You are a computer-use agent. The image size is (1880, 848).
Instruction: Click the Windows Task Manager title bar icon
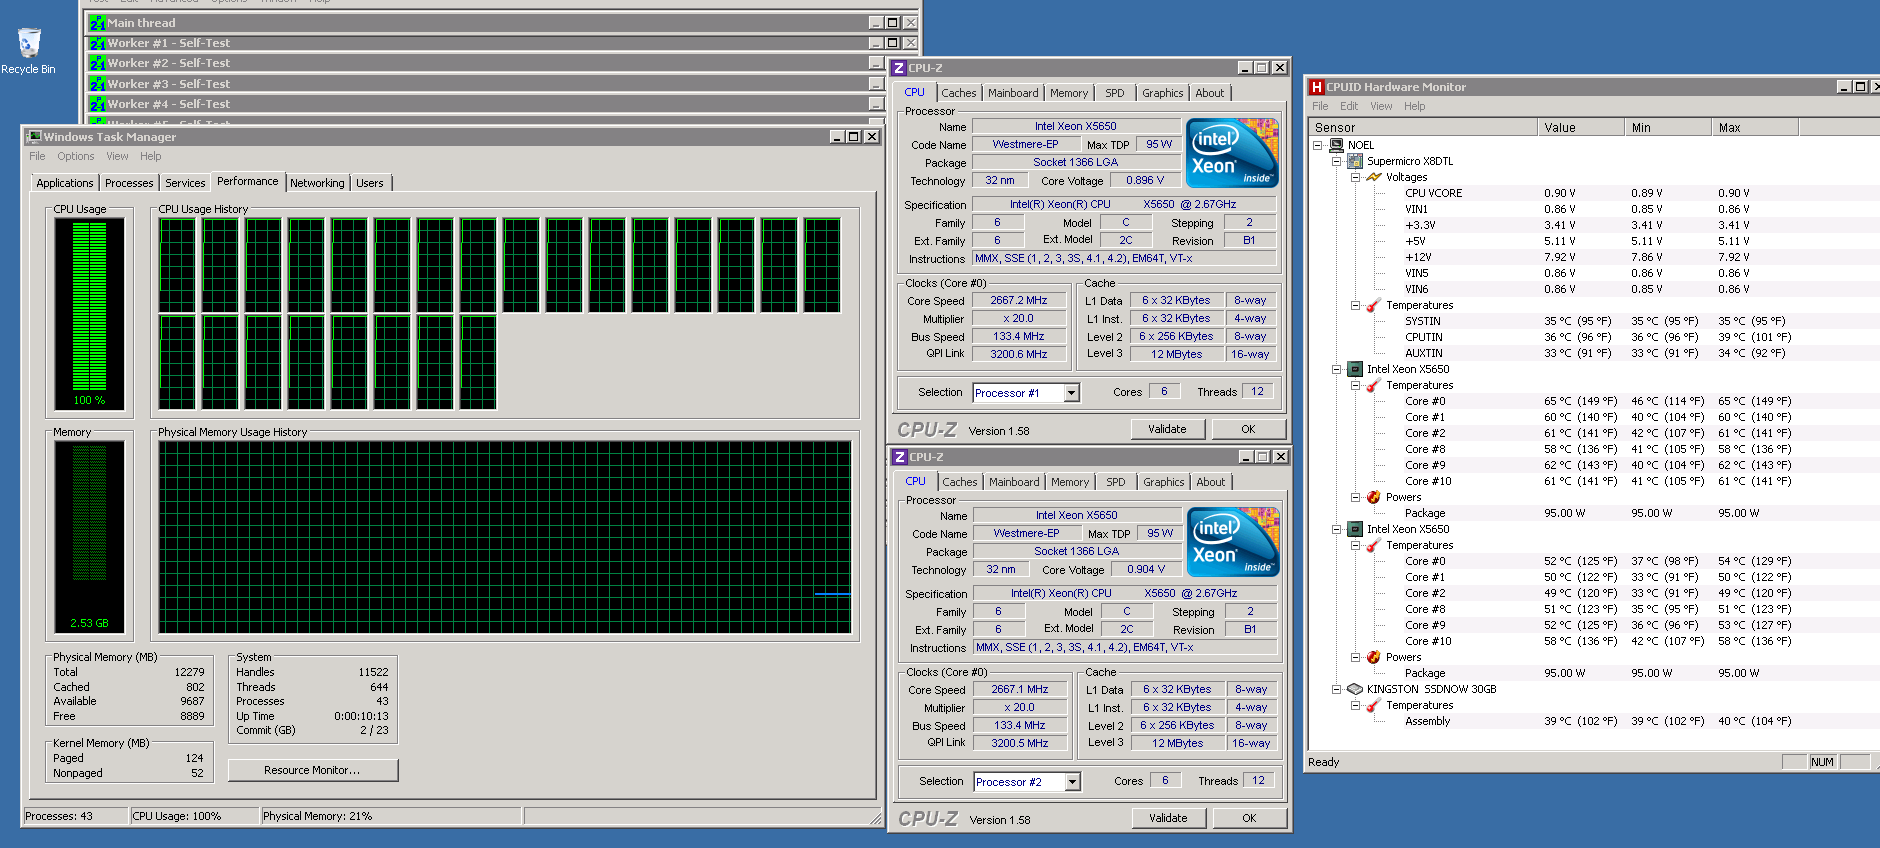pos(34,137)
